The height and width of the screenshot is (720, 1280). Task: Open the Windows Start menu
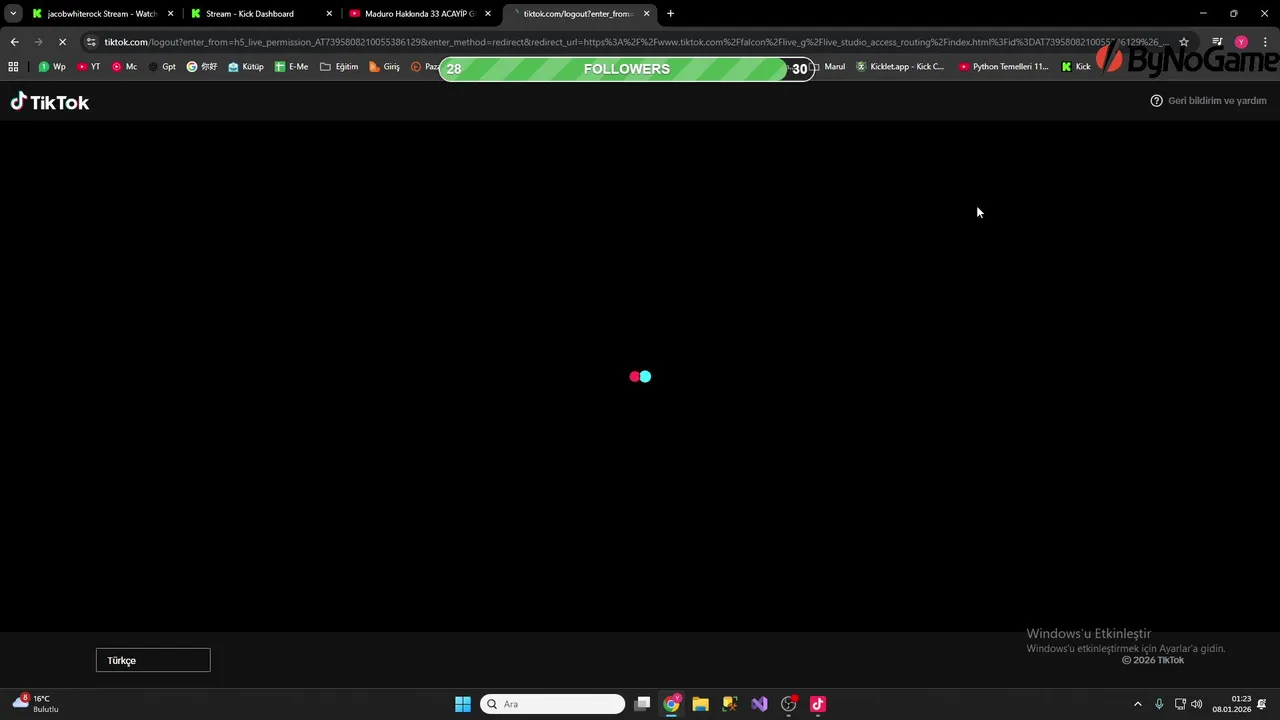(463, 704)
